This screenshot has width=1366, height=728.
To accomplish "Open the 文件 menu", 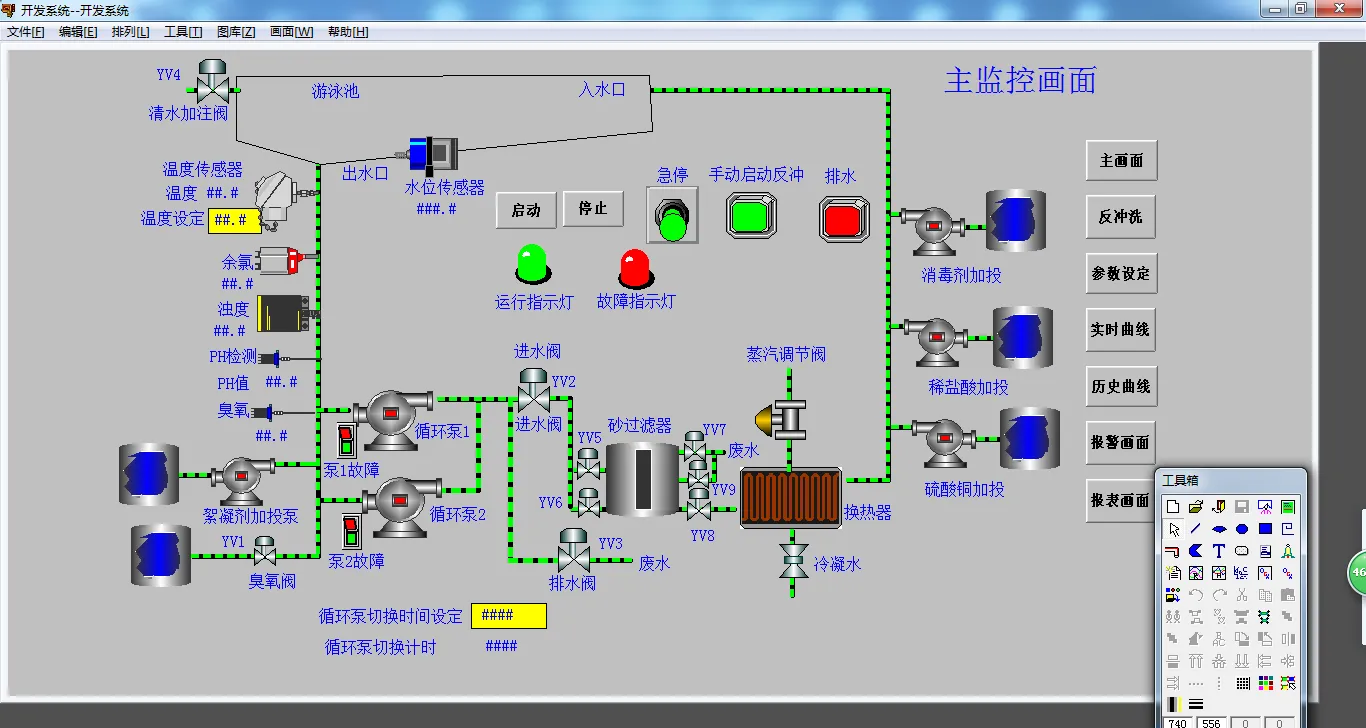I will tap(23, 31).
